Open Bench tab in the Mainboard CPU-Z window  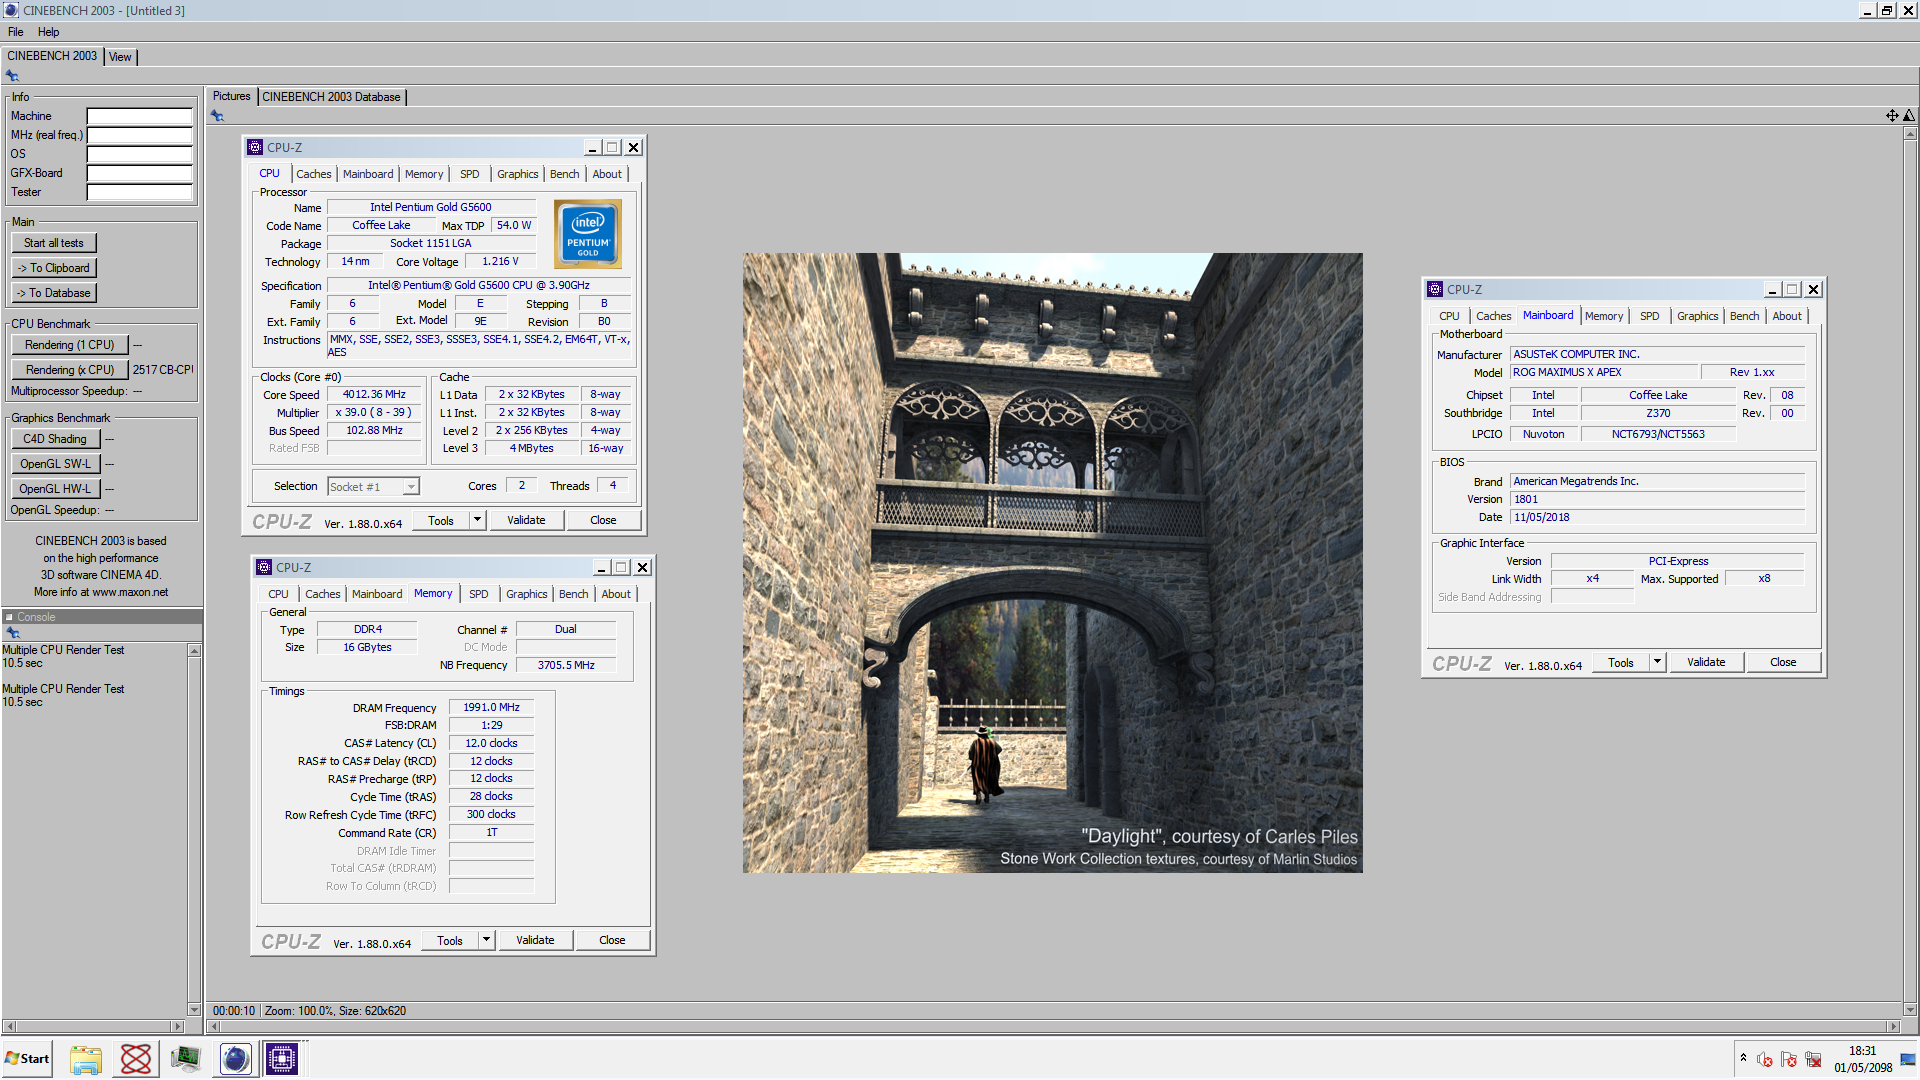[1744, 316]
